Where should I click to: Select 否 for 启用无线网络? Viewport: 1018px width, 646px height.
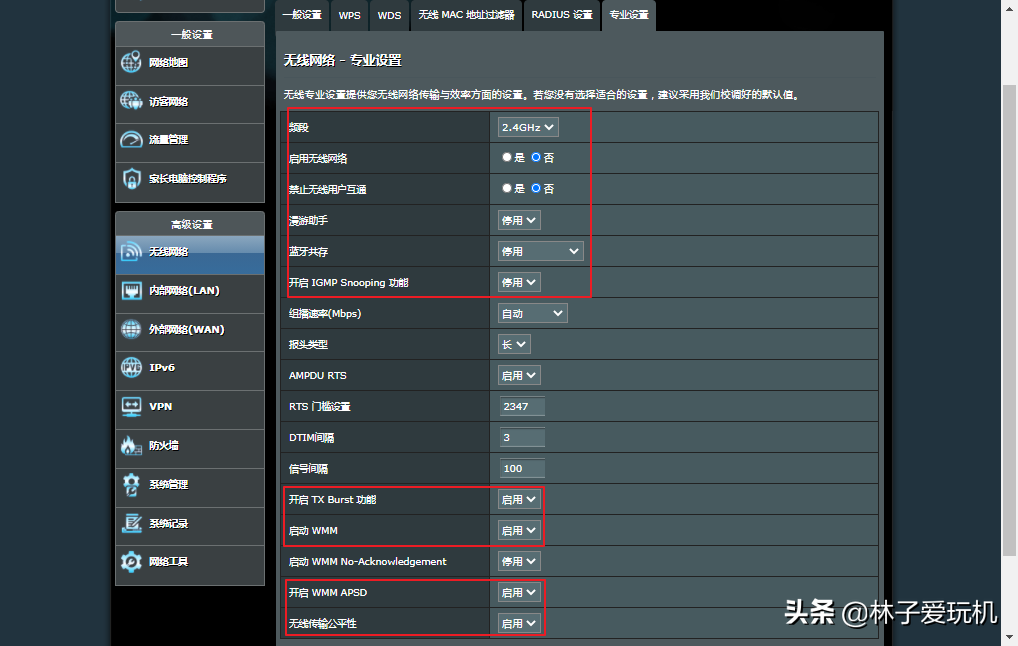[x=536, y=157]
